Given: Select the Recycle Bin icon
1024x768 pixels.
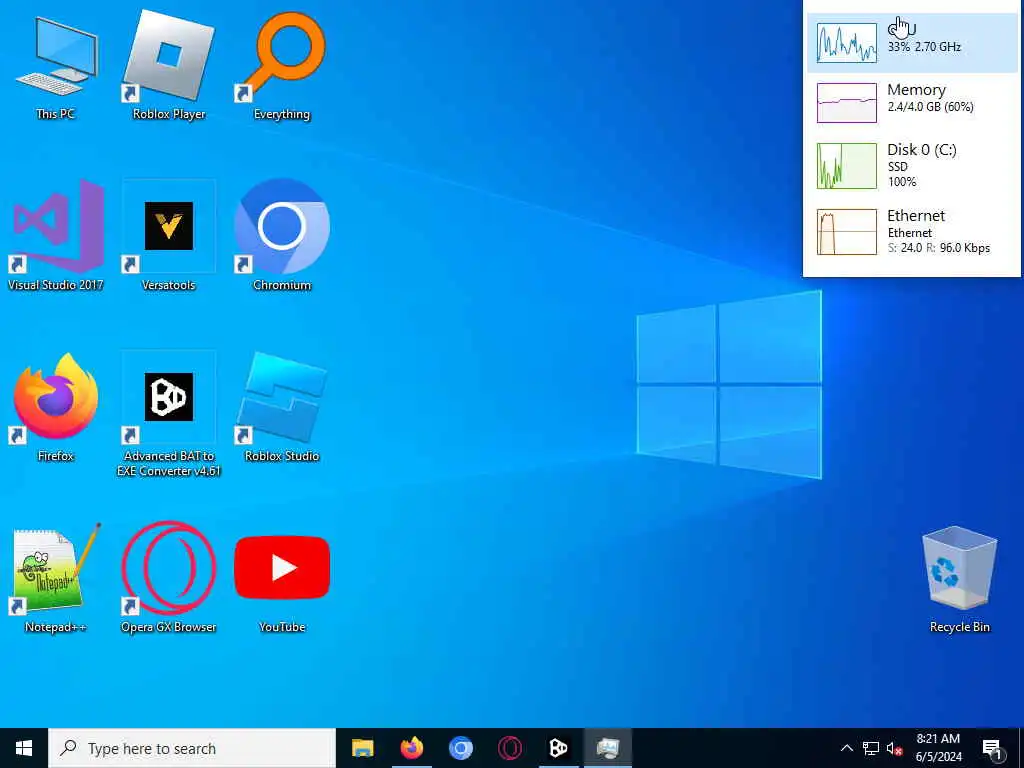Looking at the screenshot, I should (960, 580).
